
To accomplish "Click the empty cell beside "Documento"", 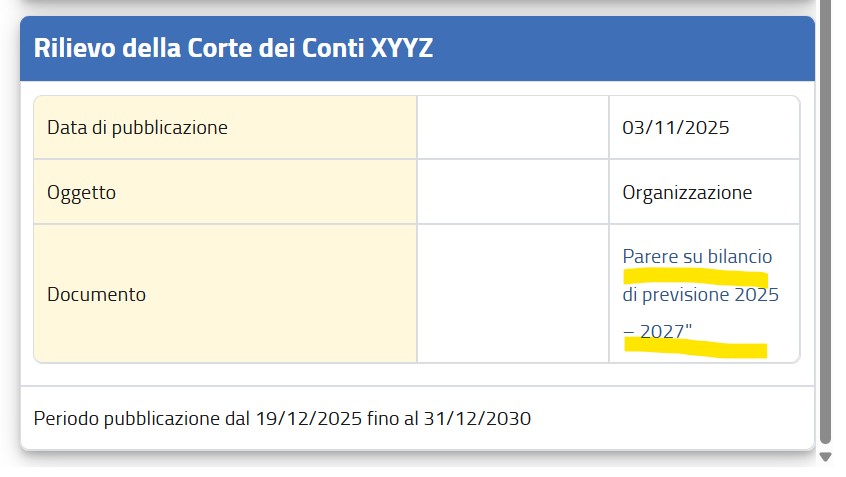I will click(x=512, y=294).
